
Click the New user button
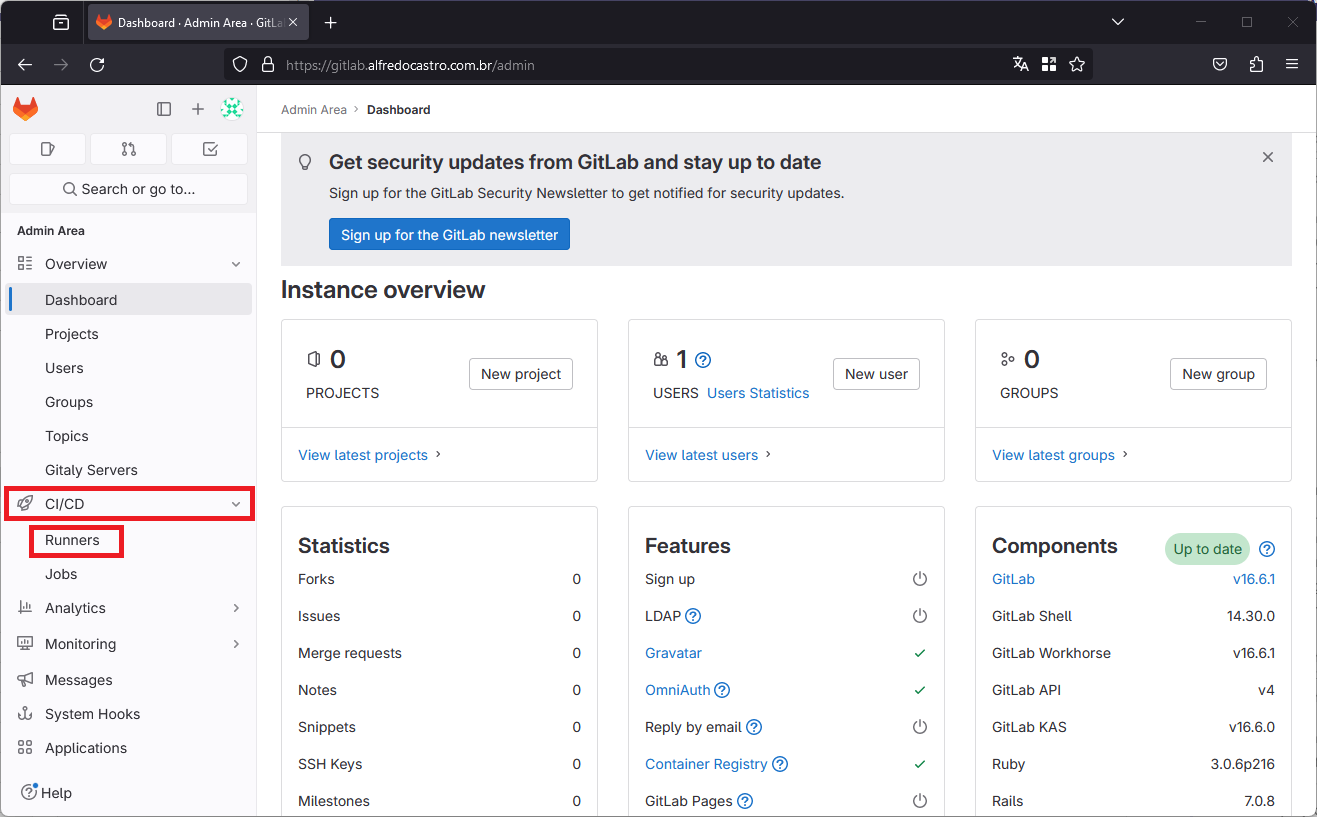coord(876,374)
